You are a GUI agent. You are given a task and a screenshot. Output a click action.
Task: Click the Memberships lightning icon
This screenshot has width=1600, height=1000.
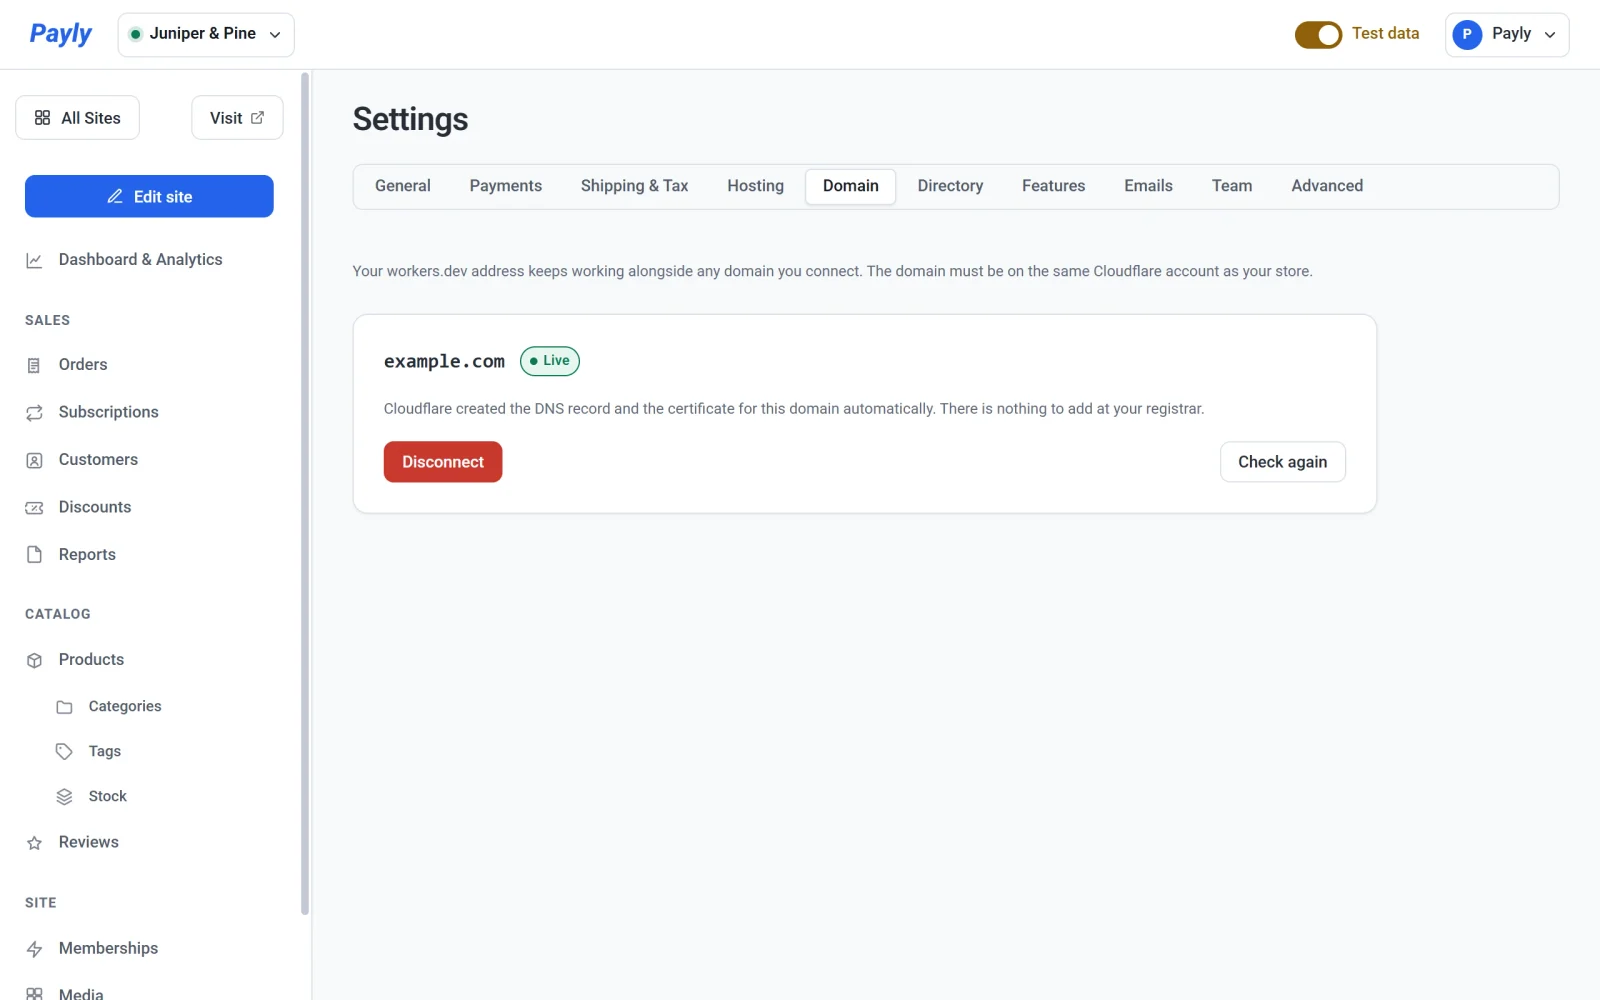[34, 949]
